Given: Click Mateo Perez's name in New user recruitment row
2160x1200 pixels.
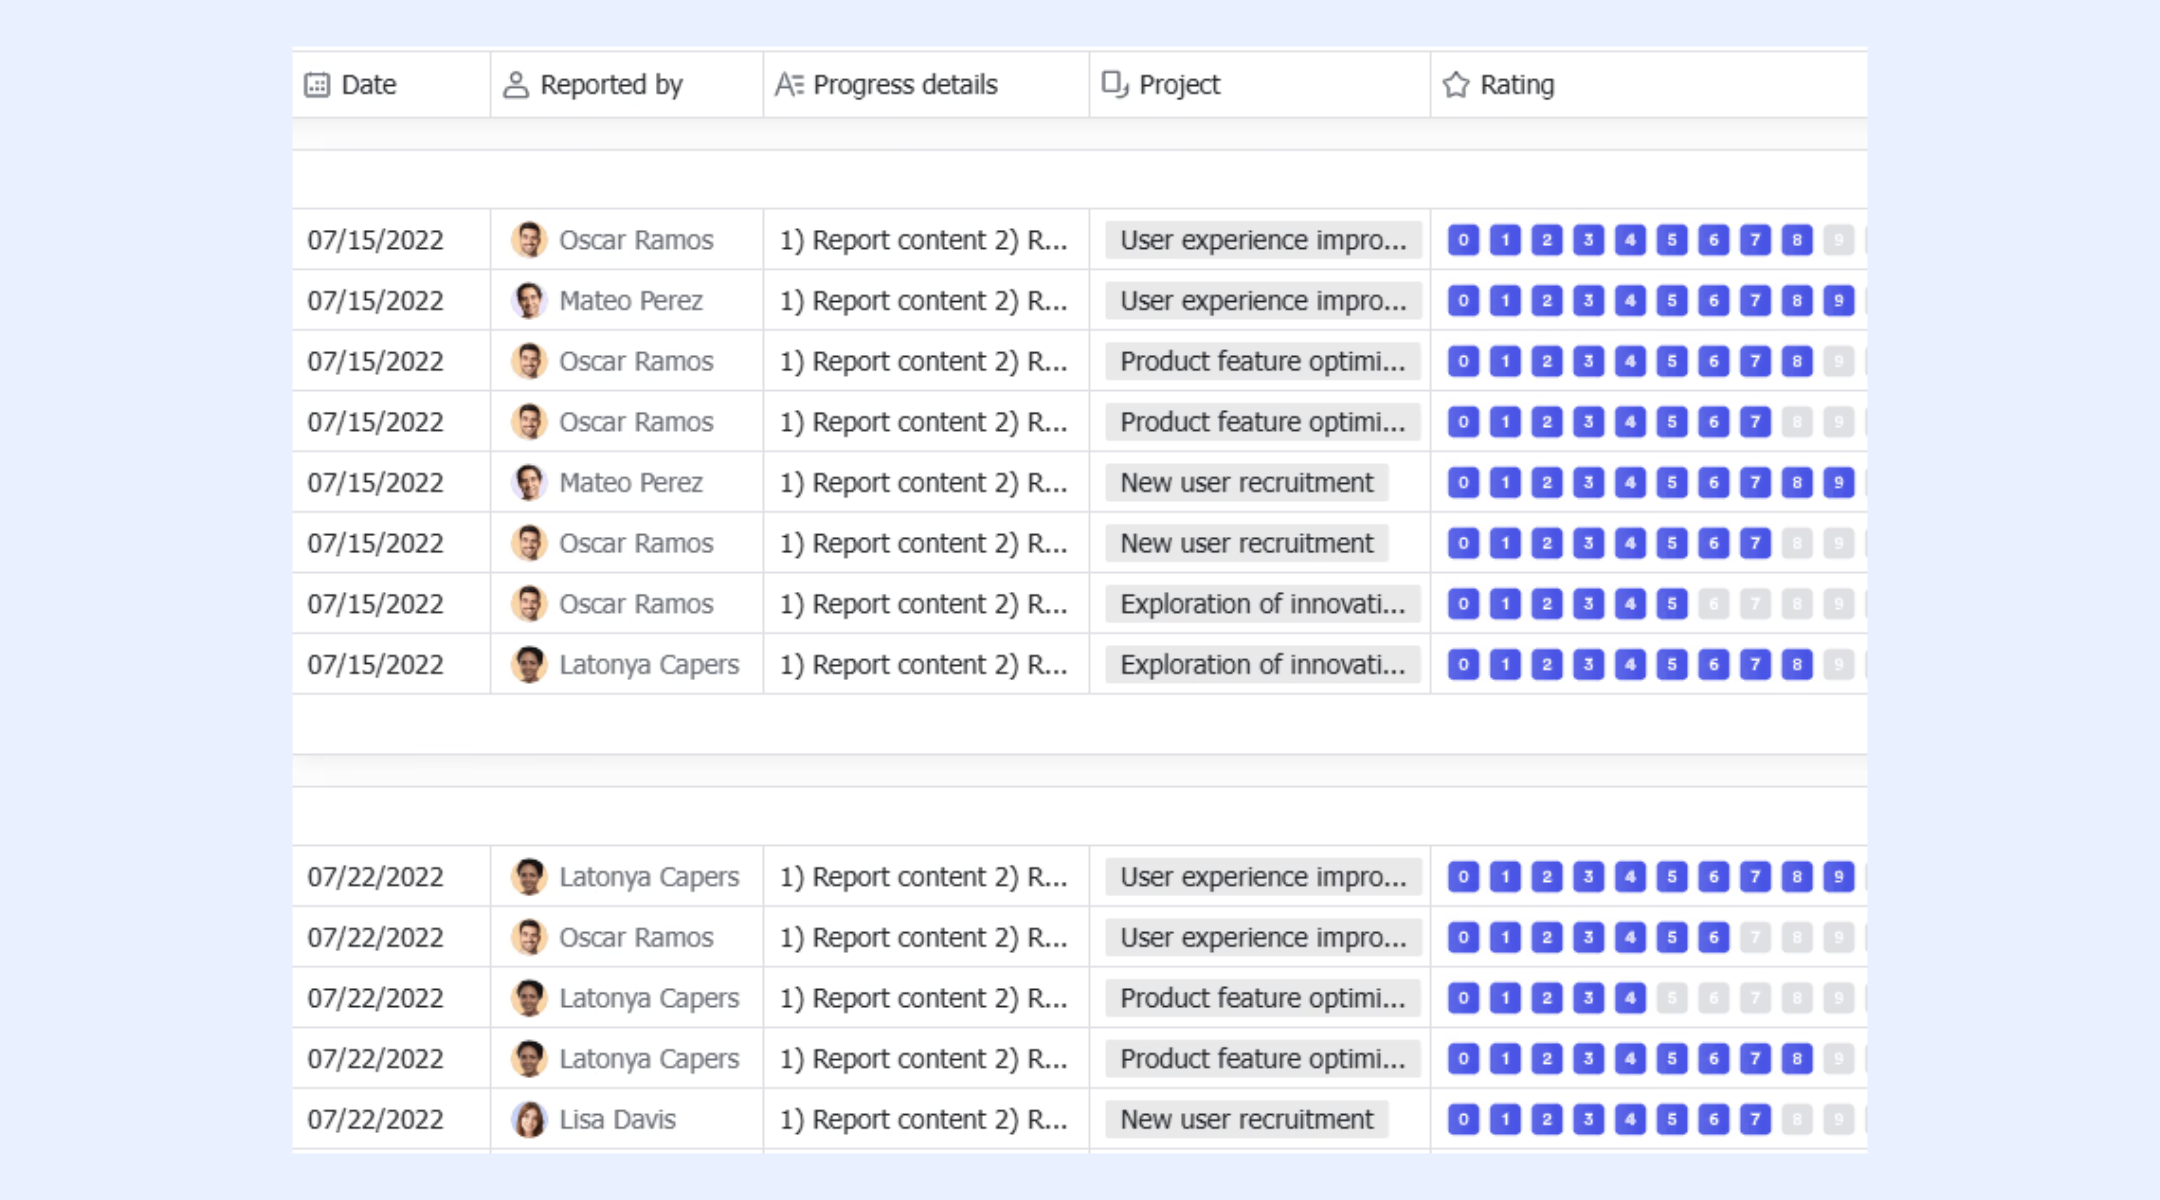Looking at the screenshot, I should click(631, 482).
